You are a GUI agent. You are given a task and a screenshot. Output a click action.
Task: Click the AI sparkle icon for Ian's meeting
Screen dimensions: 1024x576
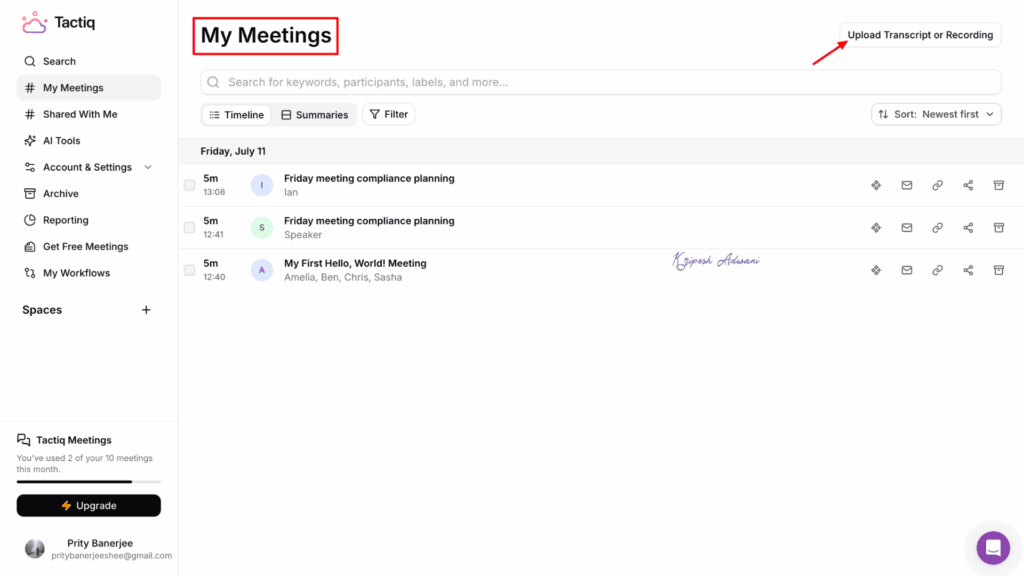pos(876,185)
